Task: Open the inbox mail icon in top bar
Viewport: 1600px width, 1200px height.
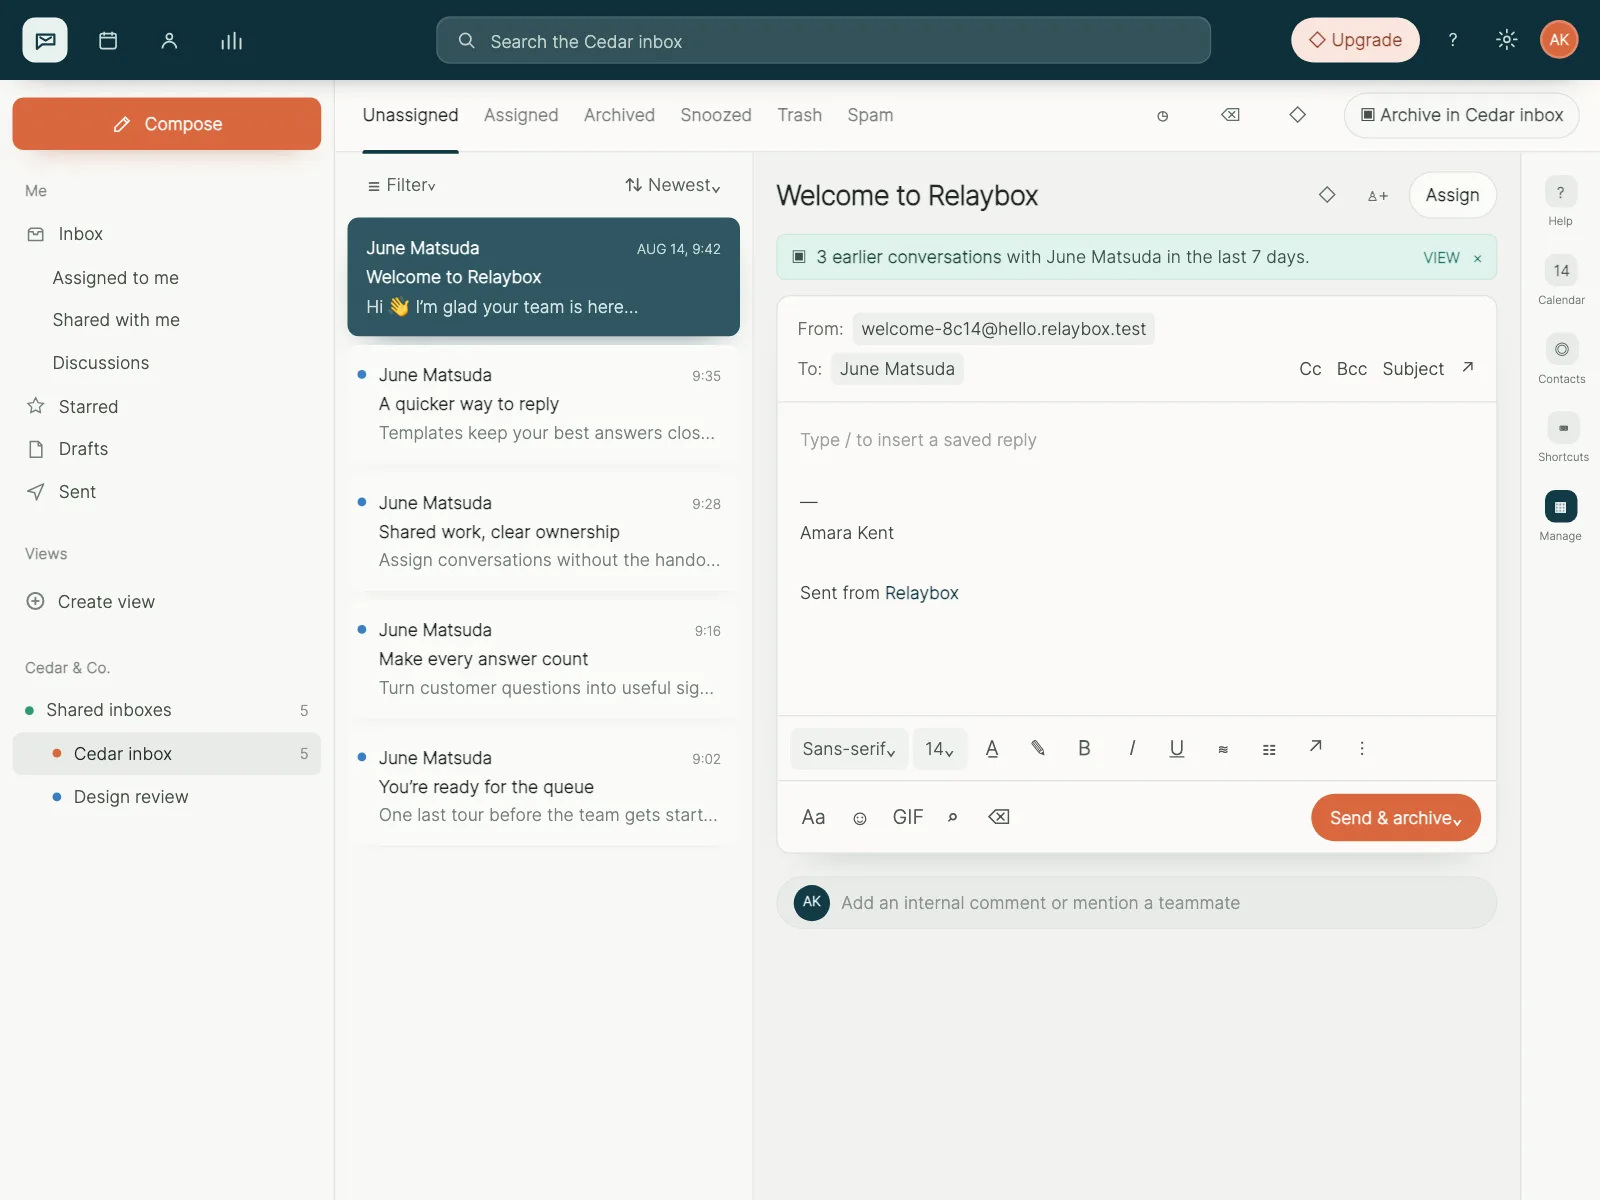Action: click(x=45, y=40)
